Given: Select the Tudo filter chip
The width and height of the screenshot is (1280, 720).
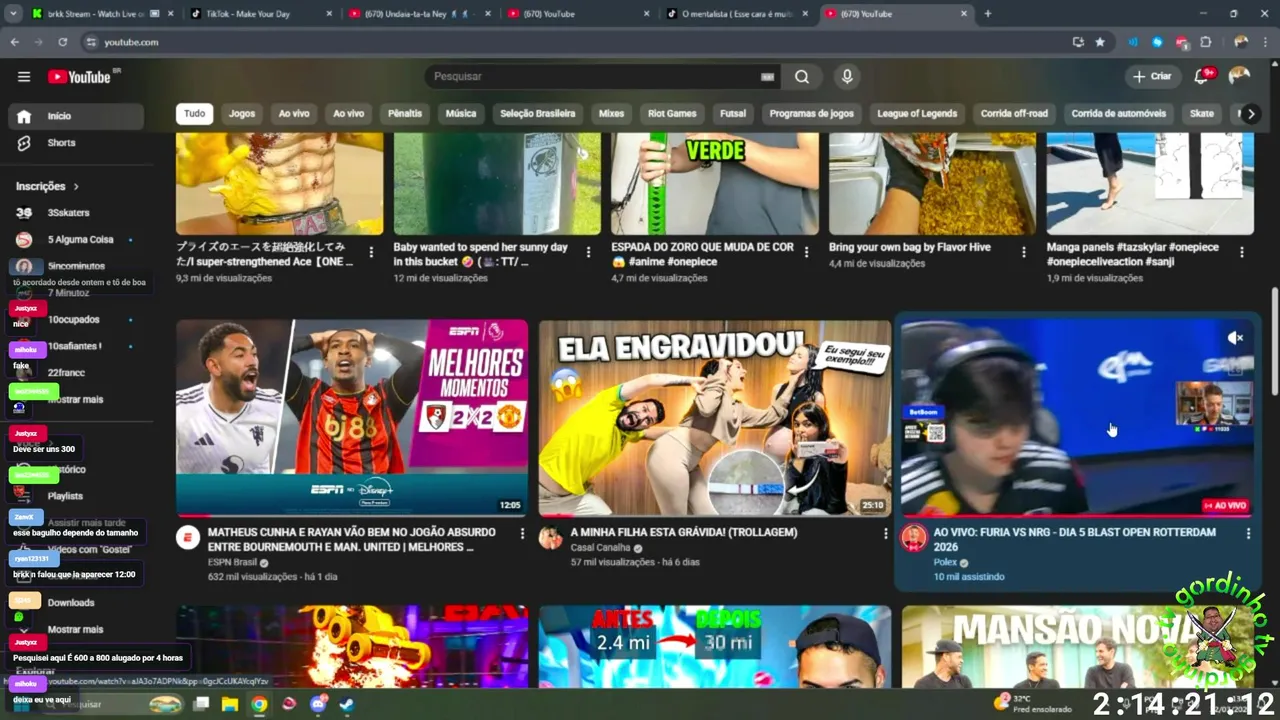Looking at the screenshot, I should click(x=195, y=114).
